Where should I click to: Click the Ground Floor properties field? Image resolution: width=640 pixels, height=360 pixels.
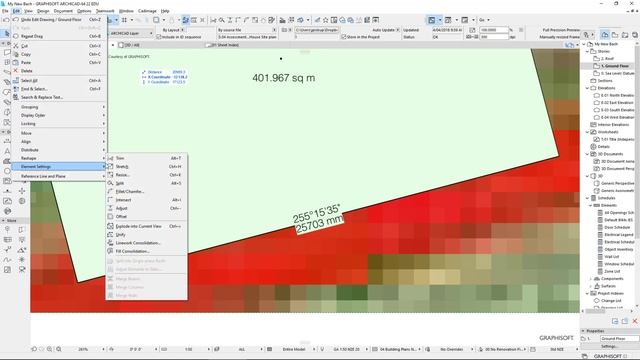point(619,339)
